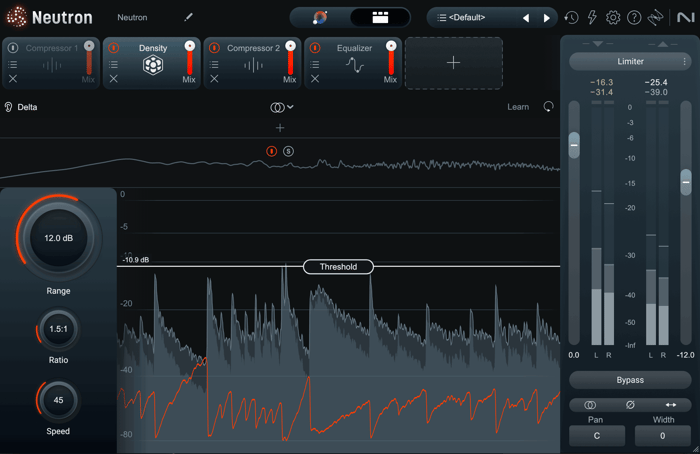Click the Range knob at 12.0 dB
Viewport: 700px width, 454px height.
point(58,238)
